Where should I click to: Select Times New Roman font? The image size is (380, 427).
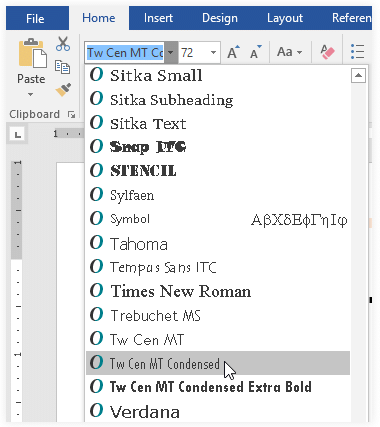[218, 291]
